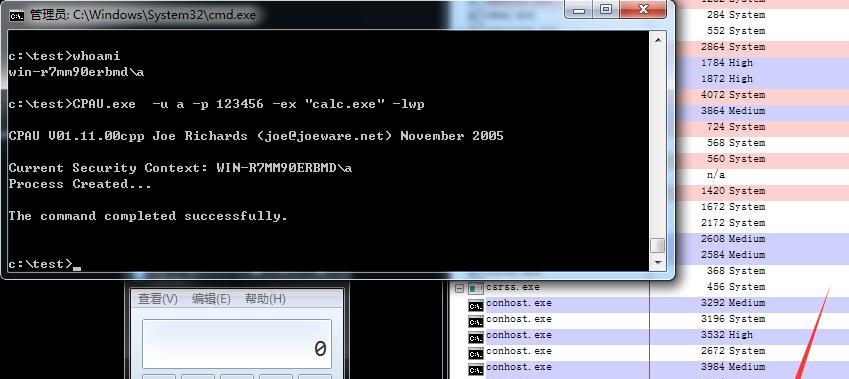Click the cmd.exe title bar icon
Image resolution: width=849 pixels, height=379 pixels.
17,15
